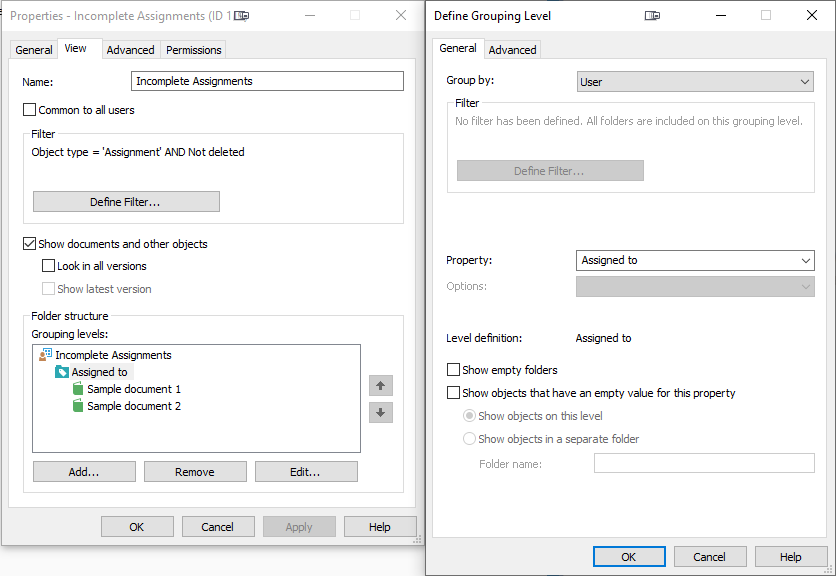Open the Property dropdown showing Assigned to
This screenshot has width=836, height=576.
click(x=695, y=260)
